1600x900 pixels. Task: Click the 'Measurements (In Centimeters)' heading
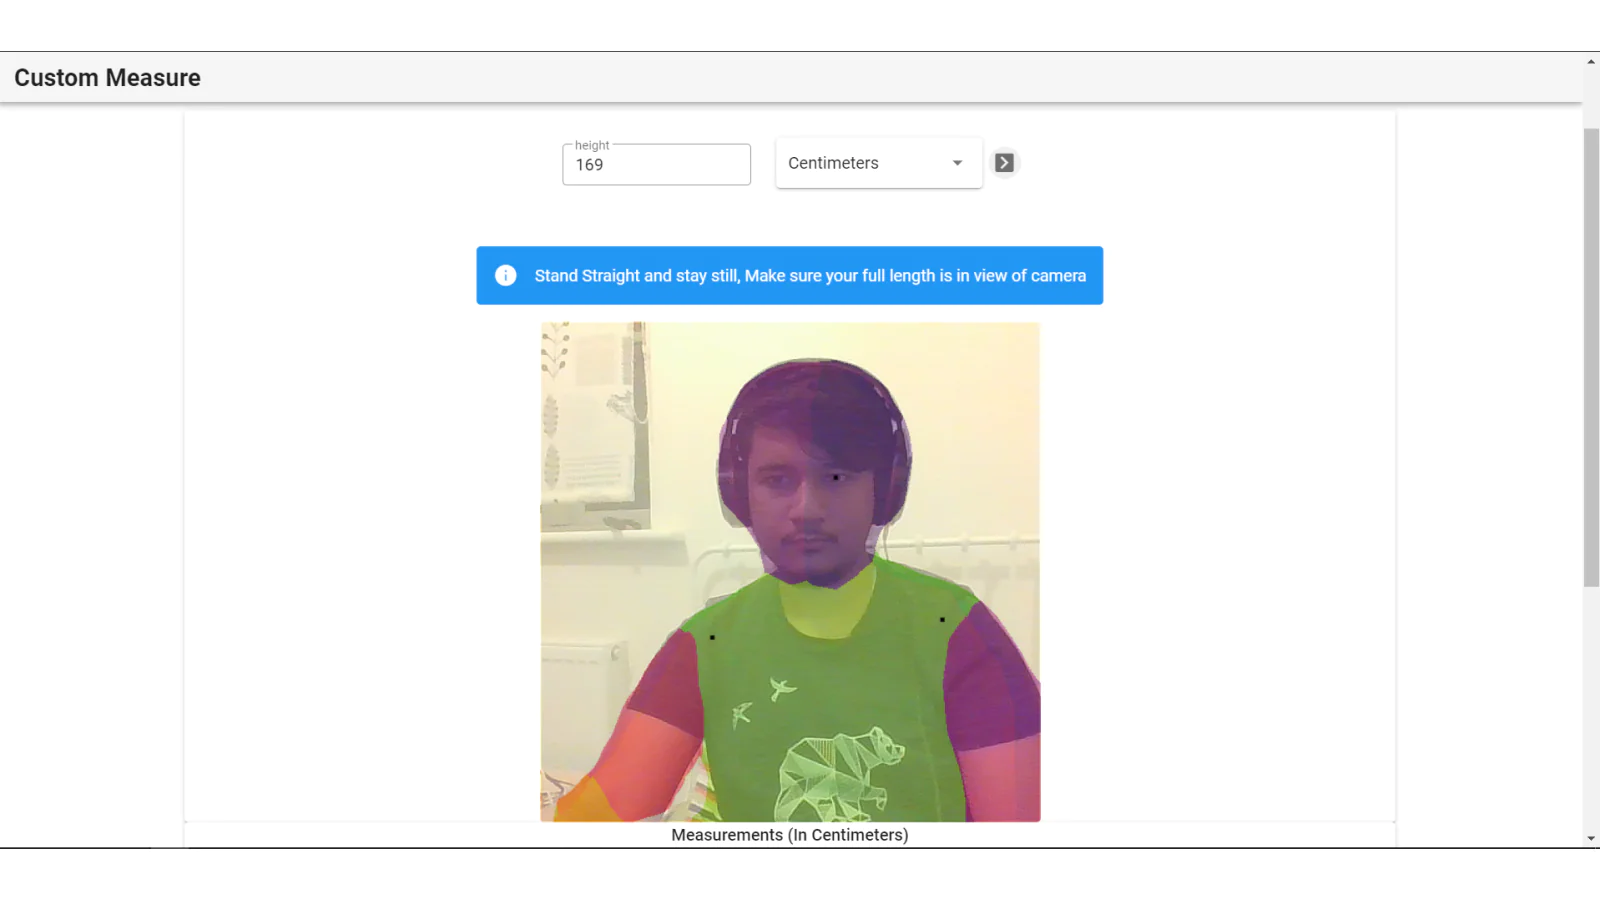(x=790, y=835)
